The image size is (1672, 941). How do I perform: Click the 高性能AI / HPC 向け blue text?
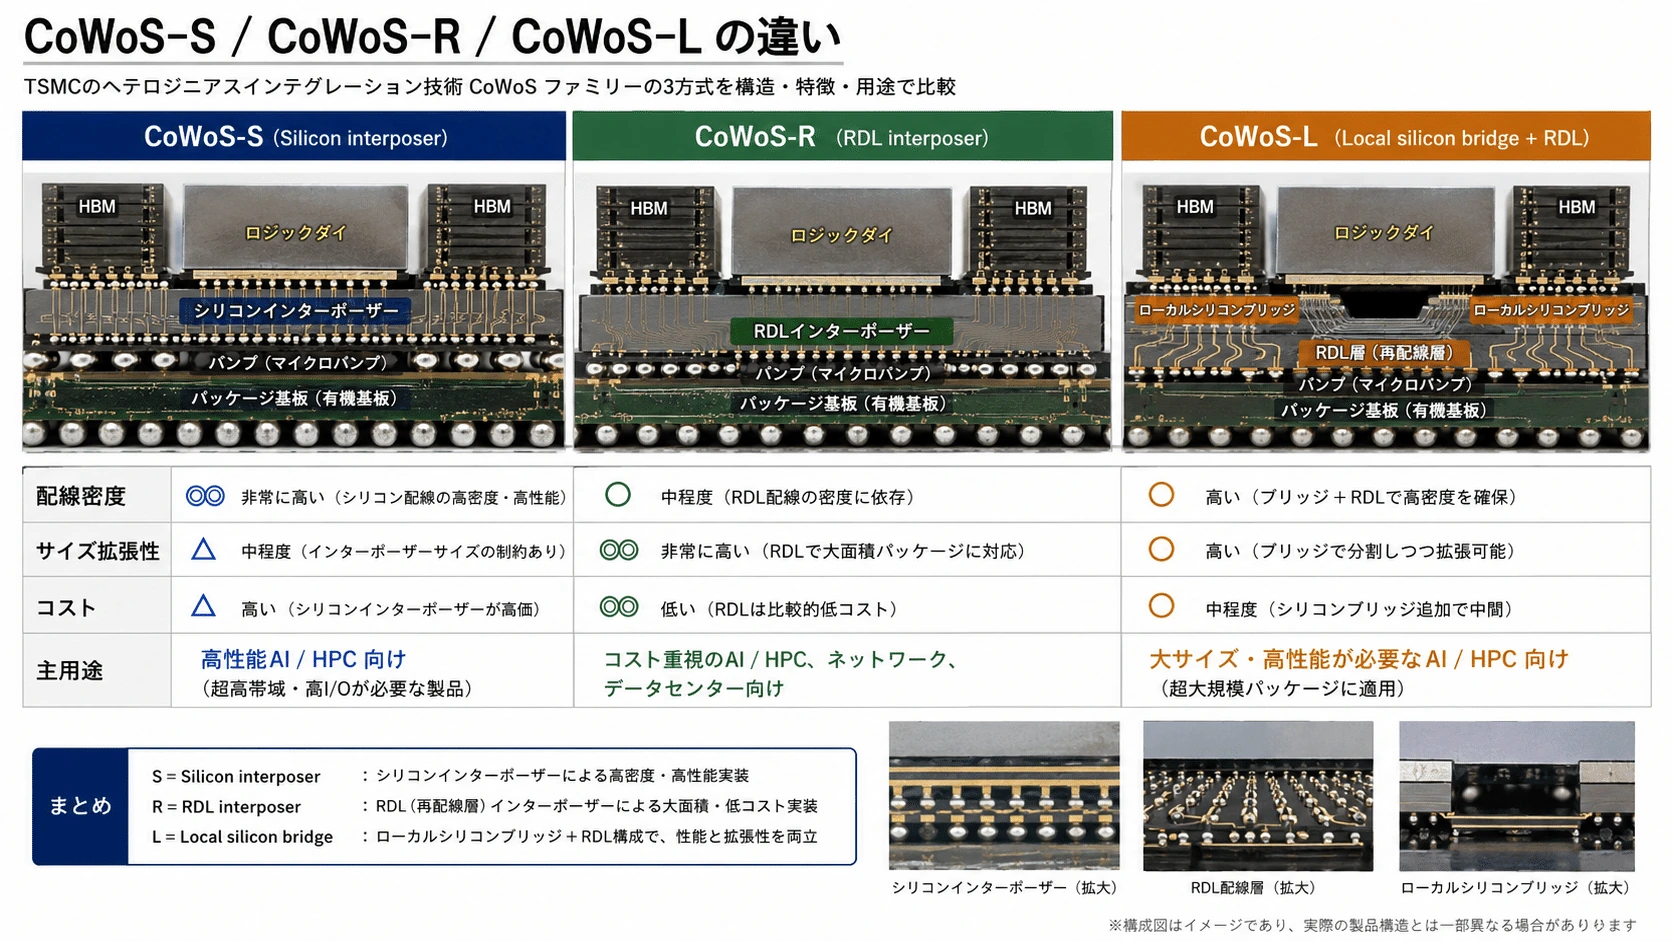click(304, 659)
